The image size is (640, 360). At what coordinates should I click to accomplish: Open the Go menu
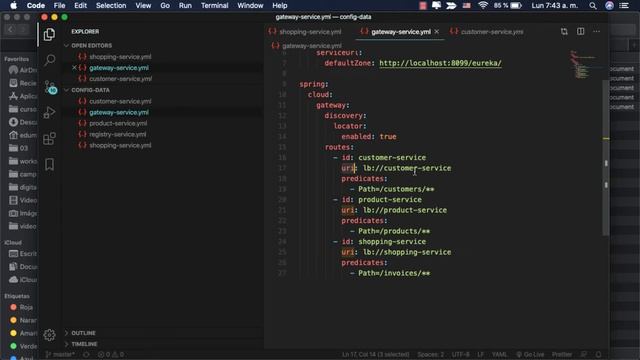(165, 6)
